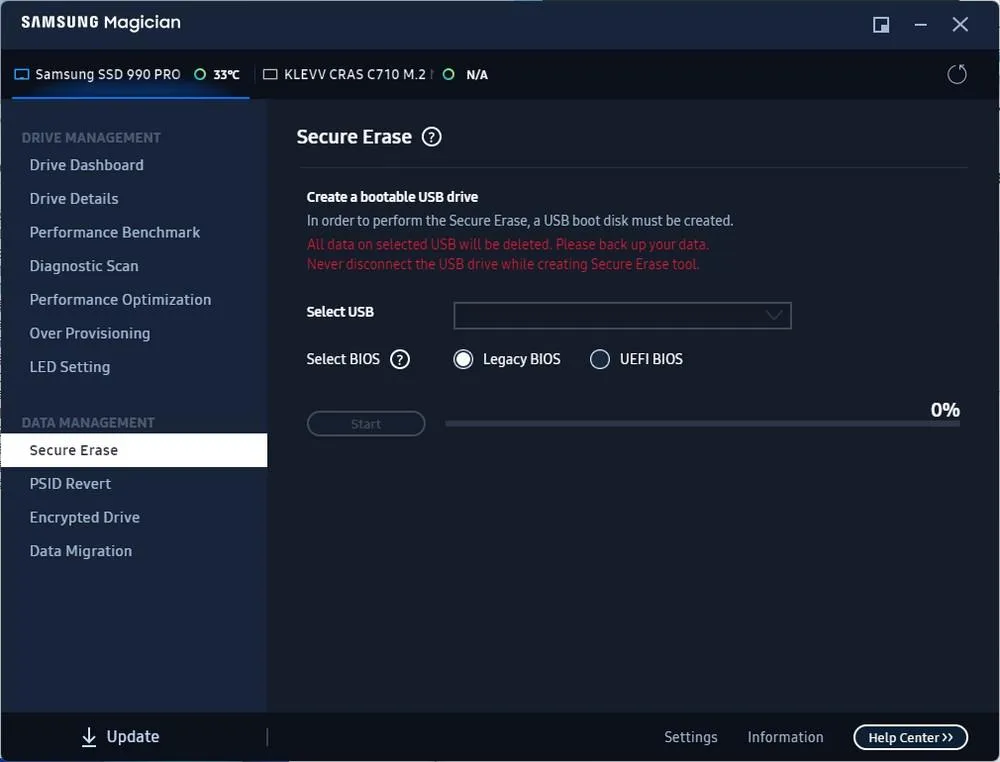Click the 33°C temperature reading
The width and height of the screenshot is (1000, 762).
[x=226, y=75]
